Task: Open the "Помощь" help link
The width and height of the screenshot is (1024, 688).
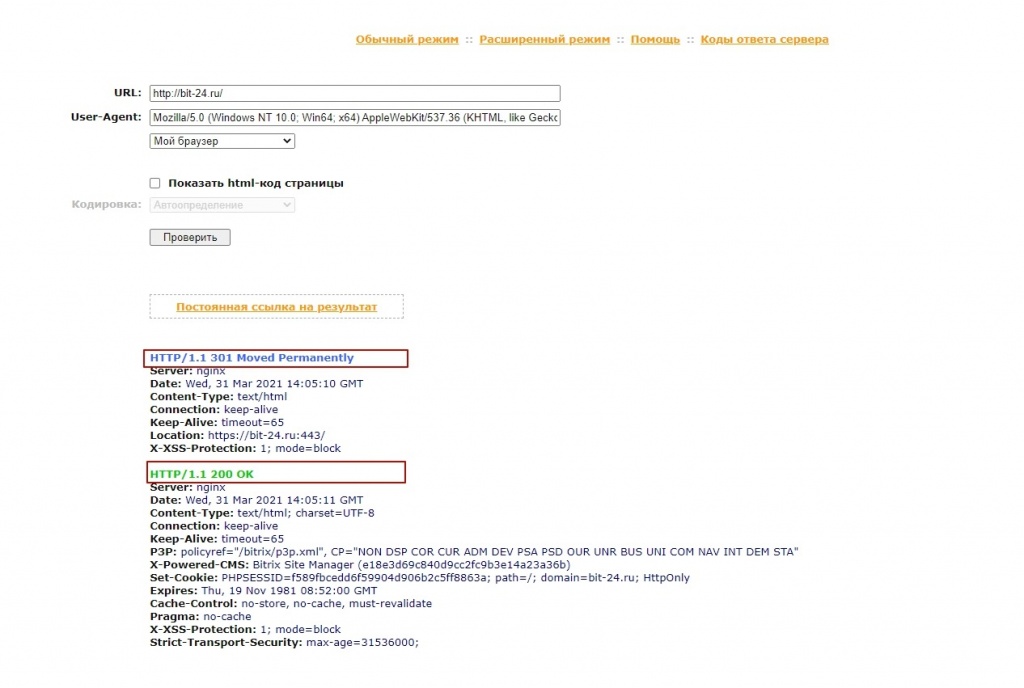Action: click(655, 40)
